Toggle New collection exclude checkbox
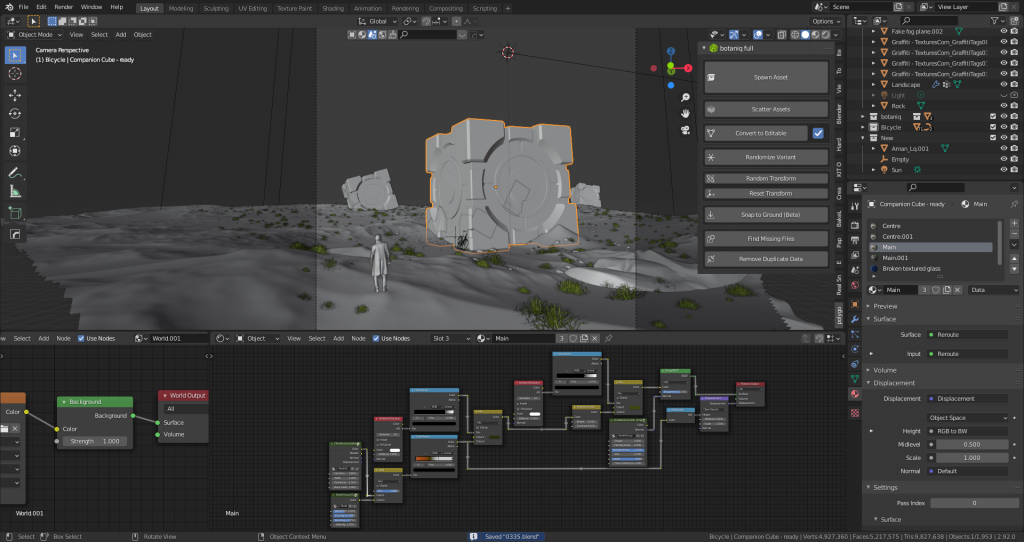Screen dimensions: 1024x542 point(993,138)
